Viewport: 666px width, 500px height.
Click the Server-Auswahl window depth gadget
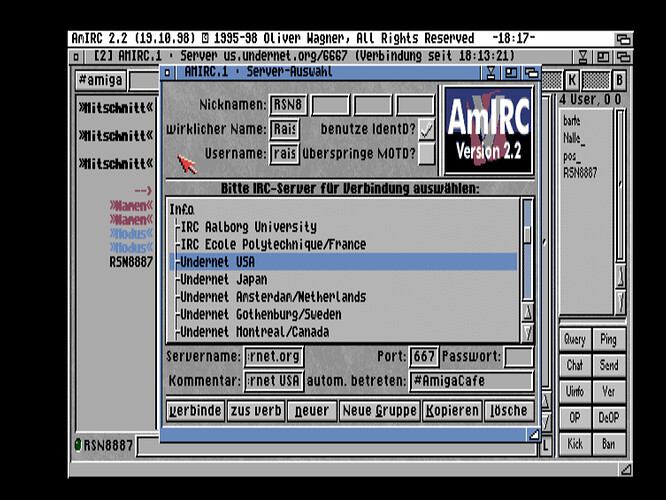pos(531,73)
